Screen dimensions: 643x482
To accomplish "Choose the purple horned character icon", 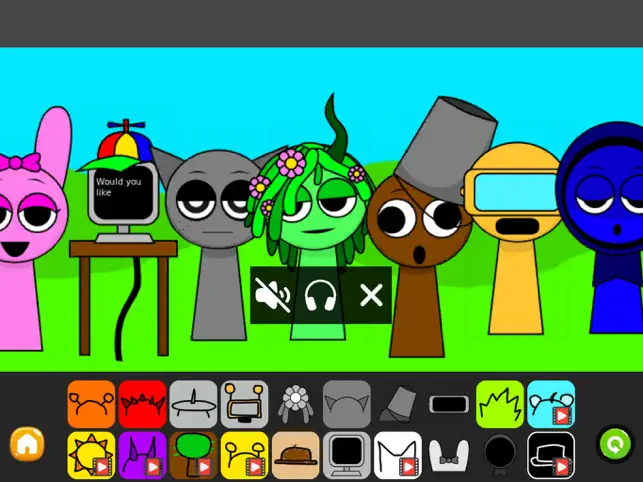I will tap(142, 455).
